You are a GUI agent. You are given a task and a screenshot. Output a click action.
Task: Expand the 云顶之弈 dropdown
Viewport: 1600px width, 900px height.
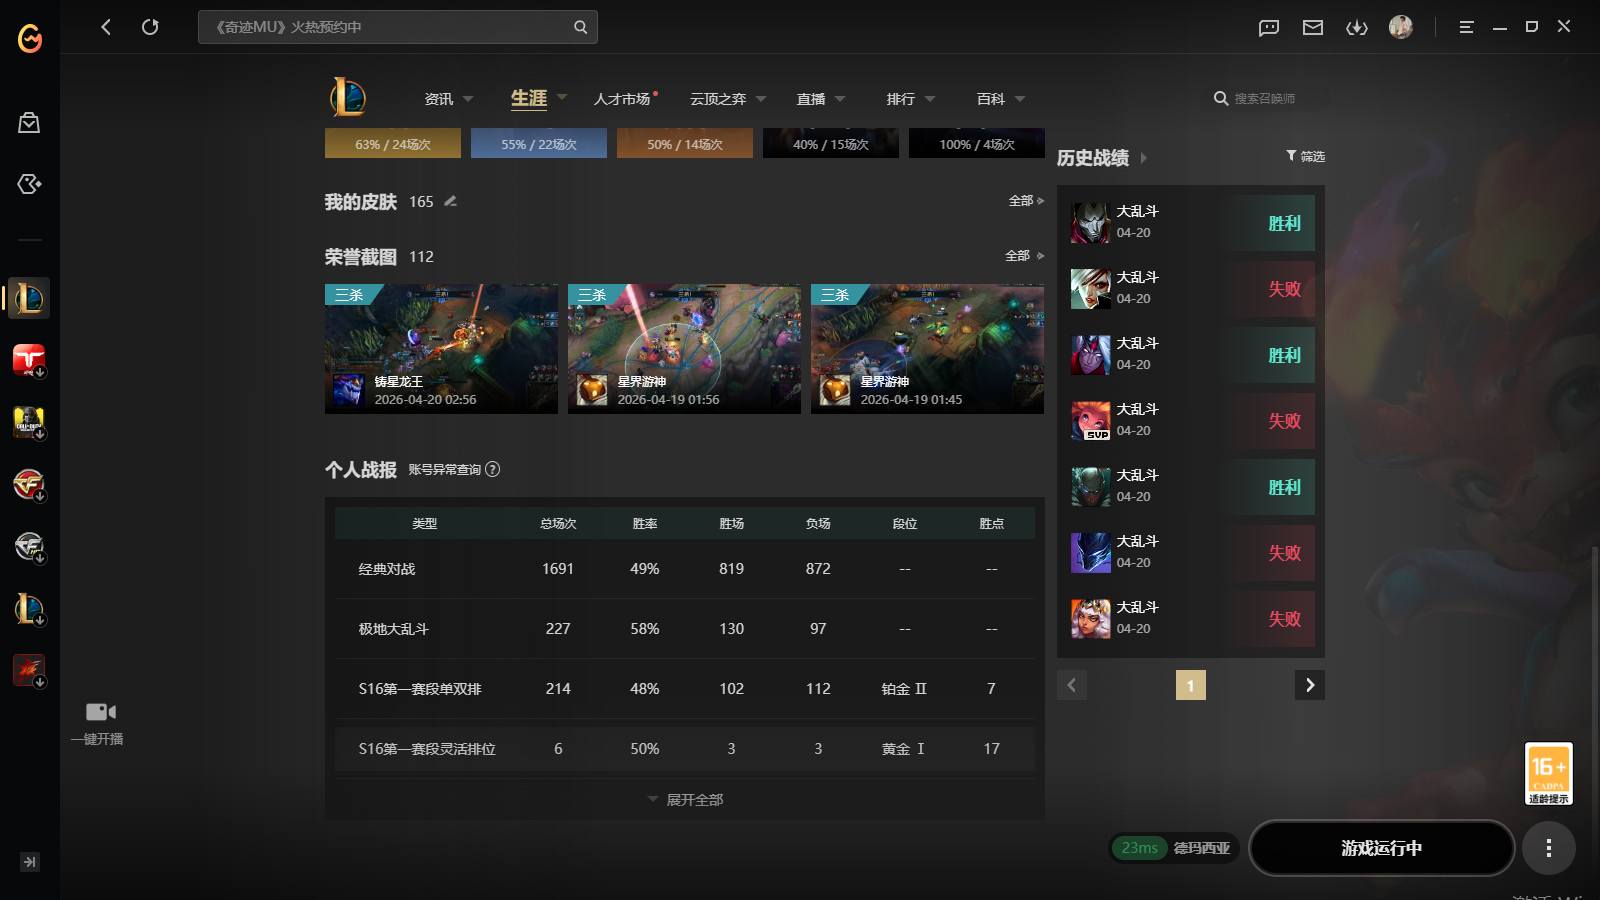pos(761,99)
